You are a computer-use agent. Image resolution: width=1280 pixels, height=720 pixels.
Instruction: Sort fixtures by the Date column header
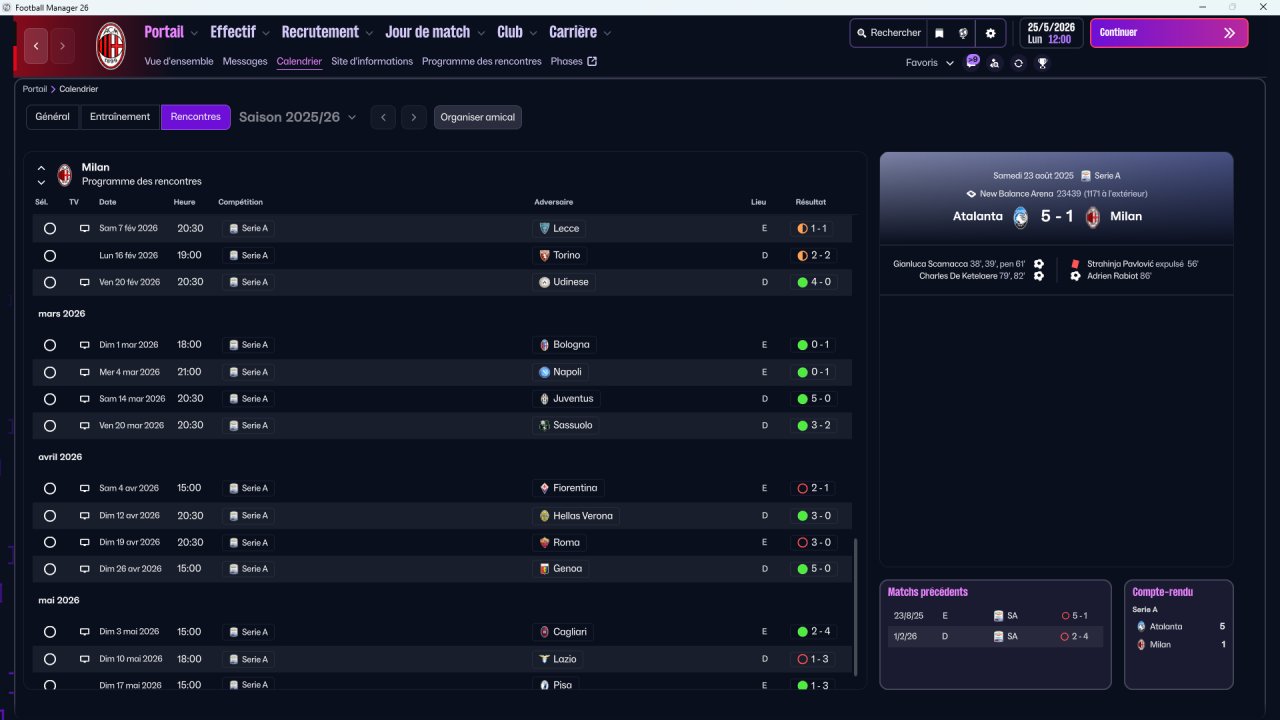click(107, 202)
